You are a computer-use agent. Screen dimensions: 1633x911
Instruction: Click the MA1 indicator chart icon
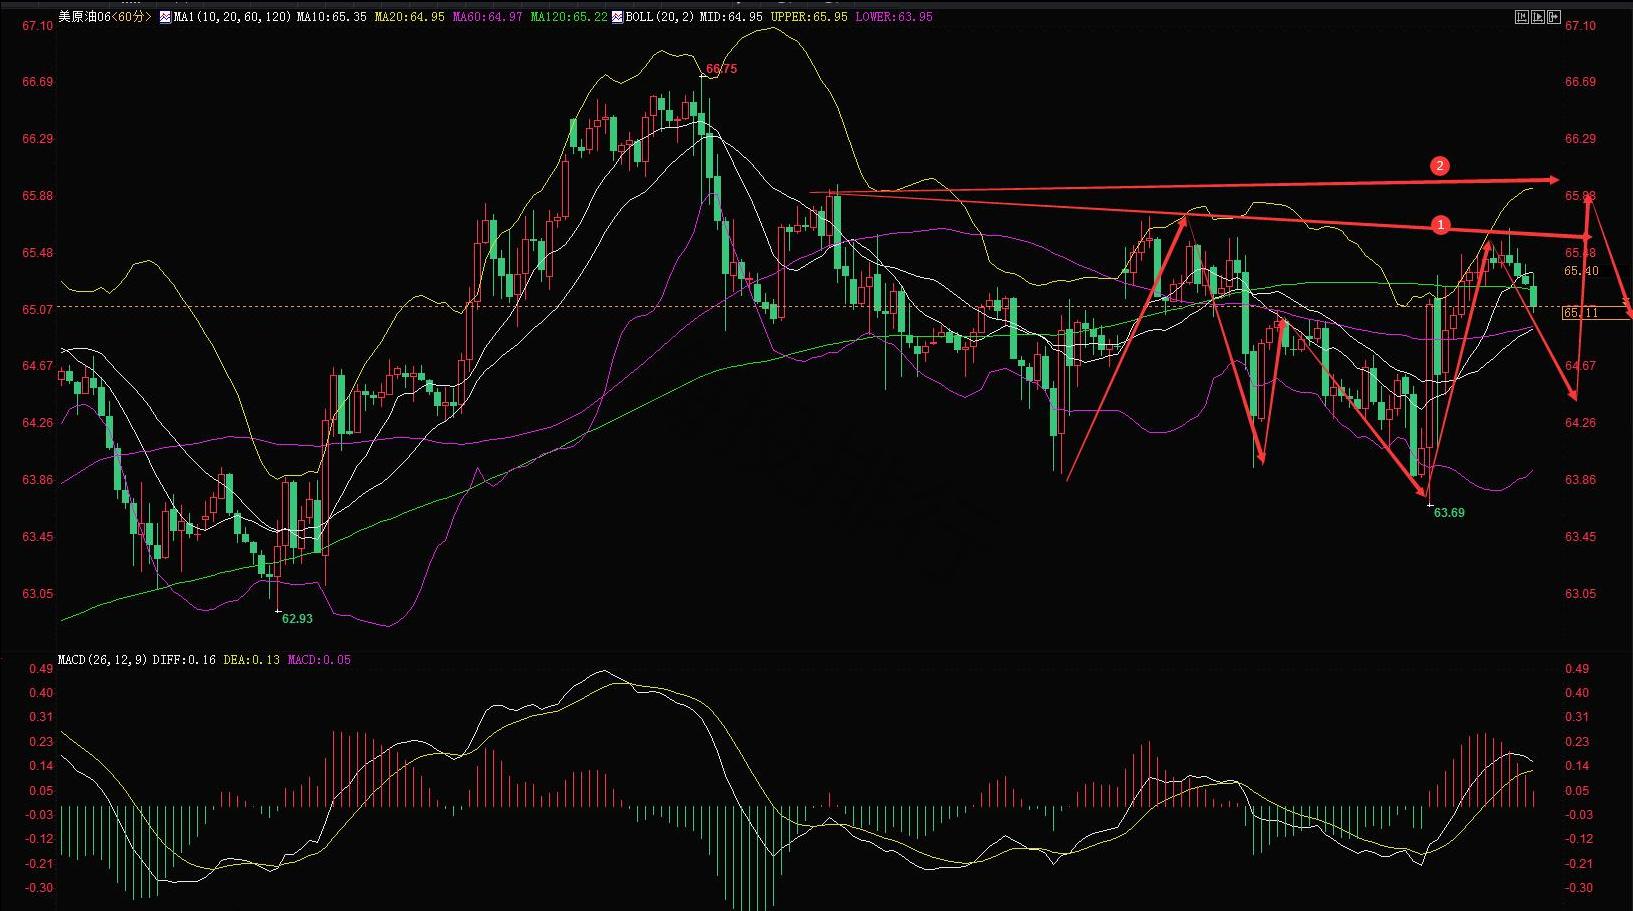click(166, 17)
